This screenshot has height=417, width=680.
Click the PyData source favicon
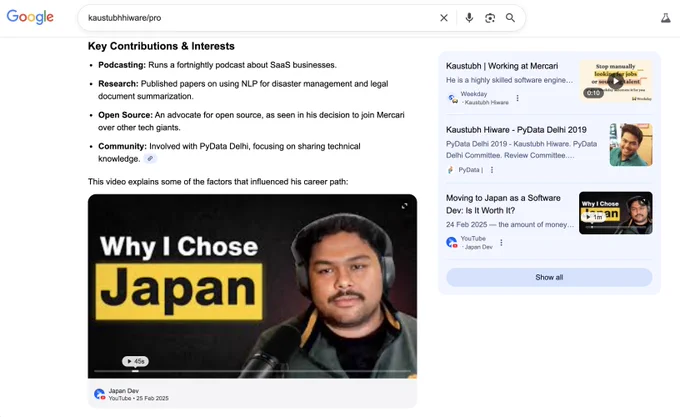tap(451, 170)
